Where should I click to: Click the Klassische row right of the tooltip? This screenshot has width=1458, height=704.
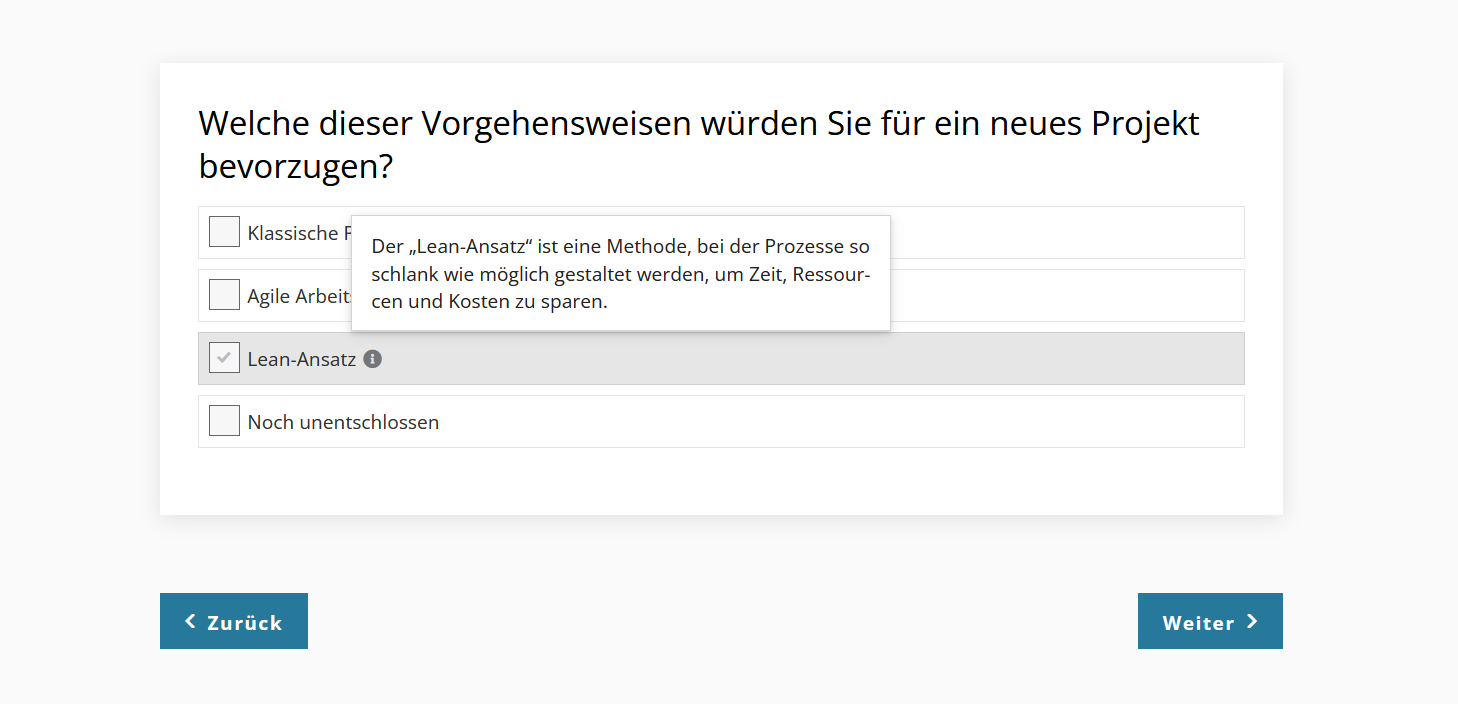click(1060, 233)
